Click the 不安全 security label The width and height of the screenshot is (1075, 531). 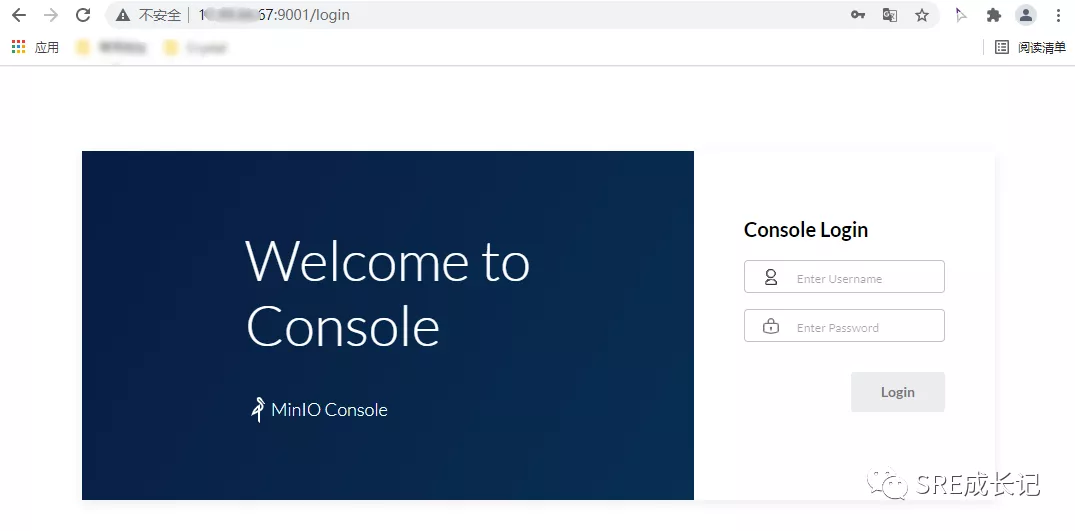tap(160, 15)
